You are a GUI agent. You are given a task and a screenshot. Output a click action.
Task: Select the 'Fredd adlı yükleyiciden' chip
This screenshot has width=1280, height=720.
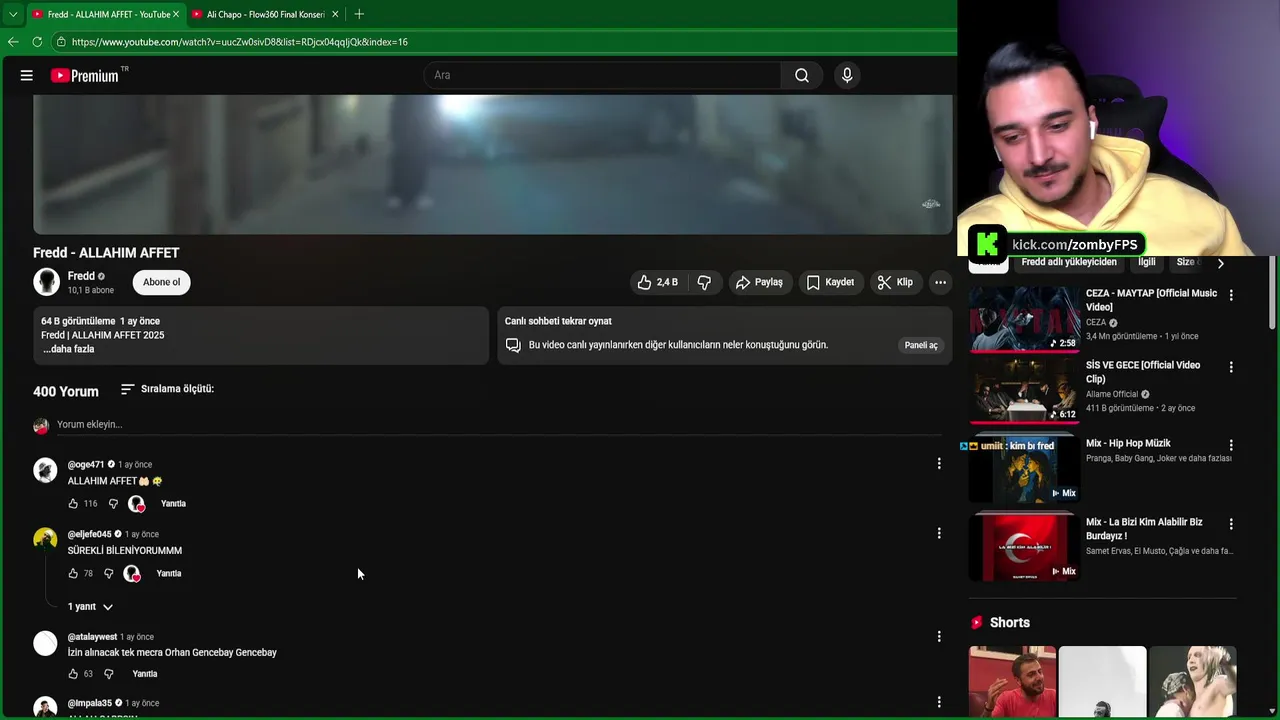coord(1069,262)
